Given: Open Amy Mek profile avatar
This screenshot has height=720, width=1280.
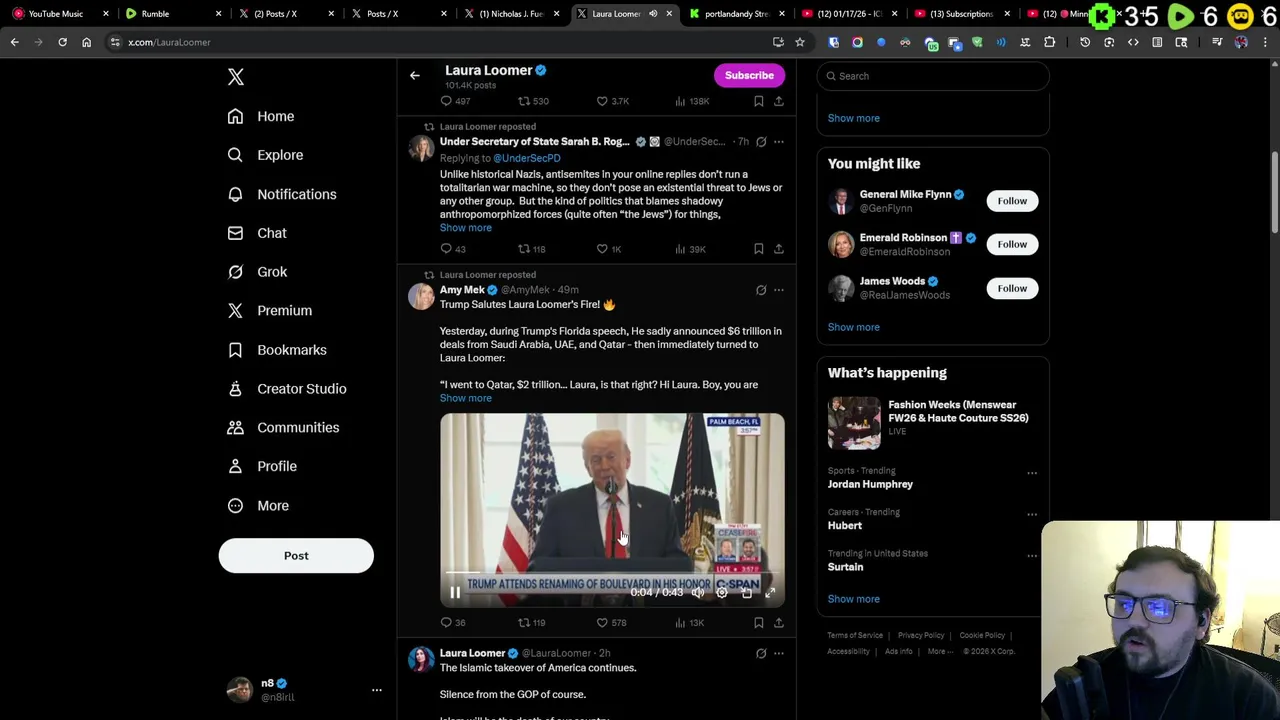Looking at the screenshot, I should tap(421, 296).
